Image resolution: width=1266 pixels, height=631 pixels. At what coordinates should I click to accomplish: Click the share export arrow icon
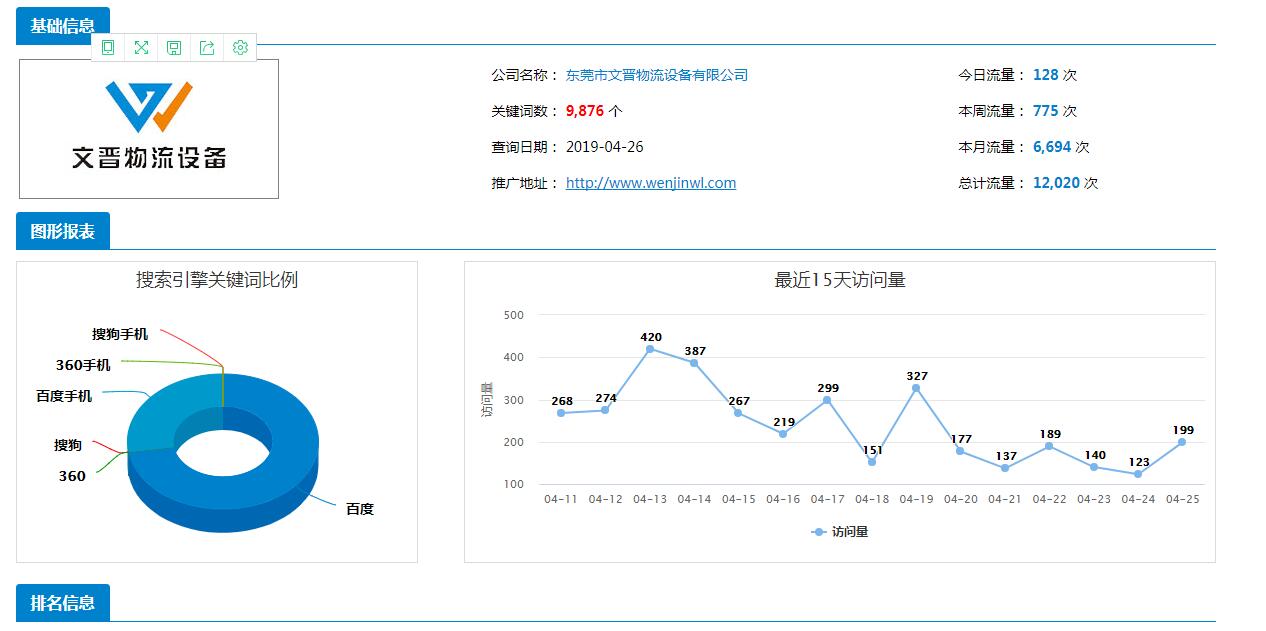click(x=207, y=47)
